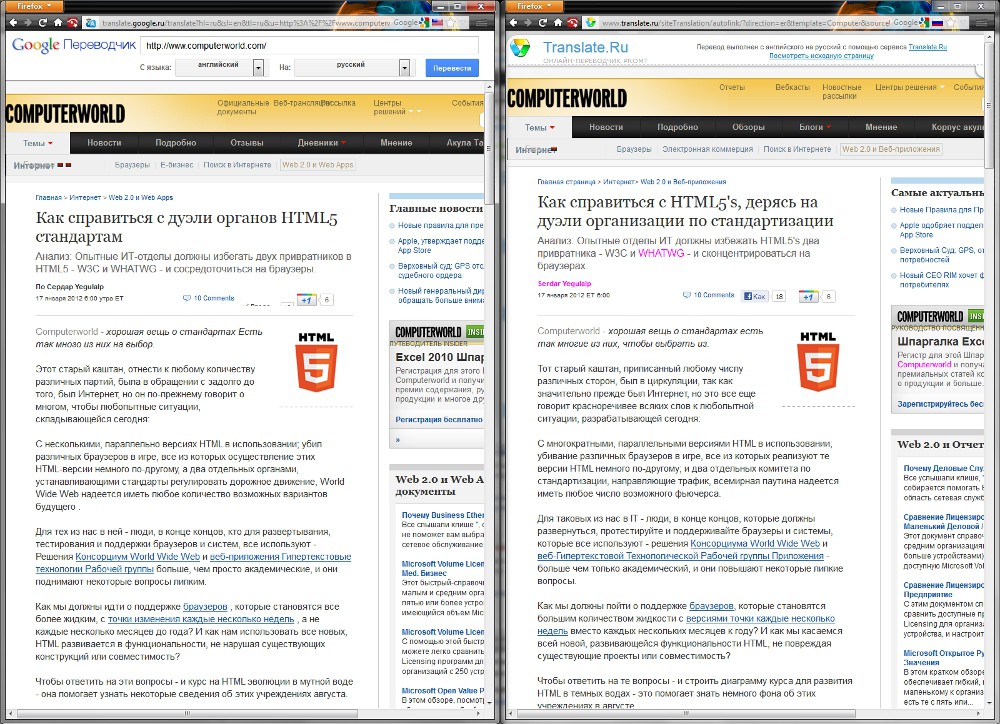This screenshot has height=724, width=1000.
Task: Open the 'Новости' tab in the left navigation bar
Action: (104, 143)
